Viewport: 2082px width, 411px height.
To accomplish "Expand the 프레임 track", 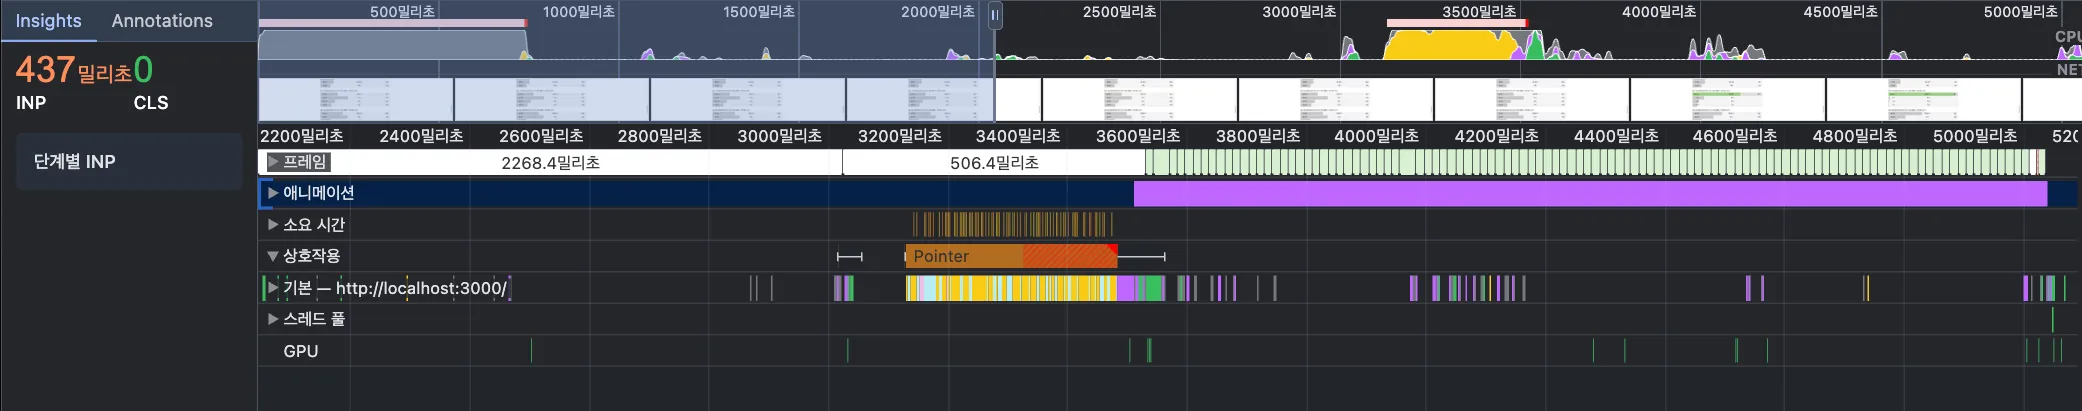I will pyautogui.click(x=273, y=162).
